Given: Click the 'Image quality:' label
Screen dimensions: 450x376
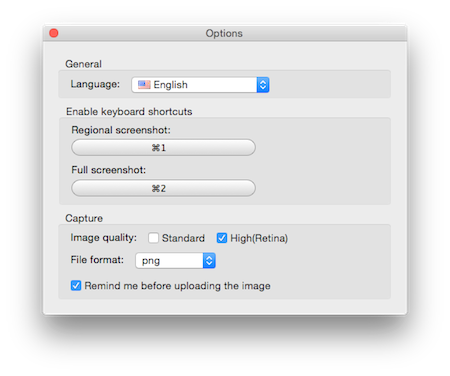Looking at the screenshot, I should pos(103,238).
